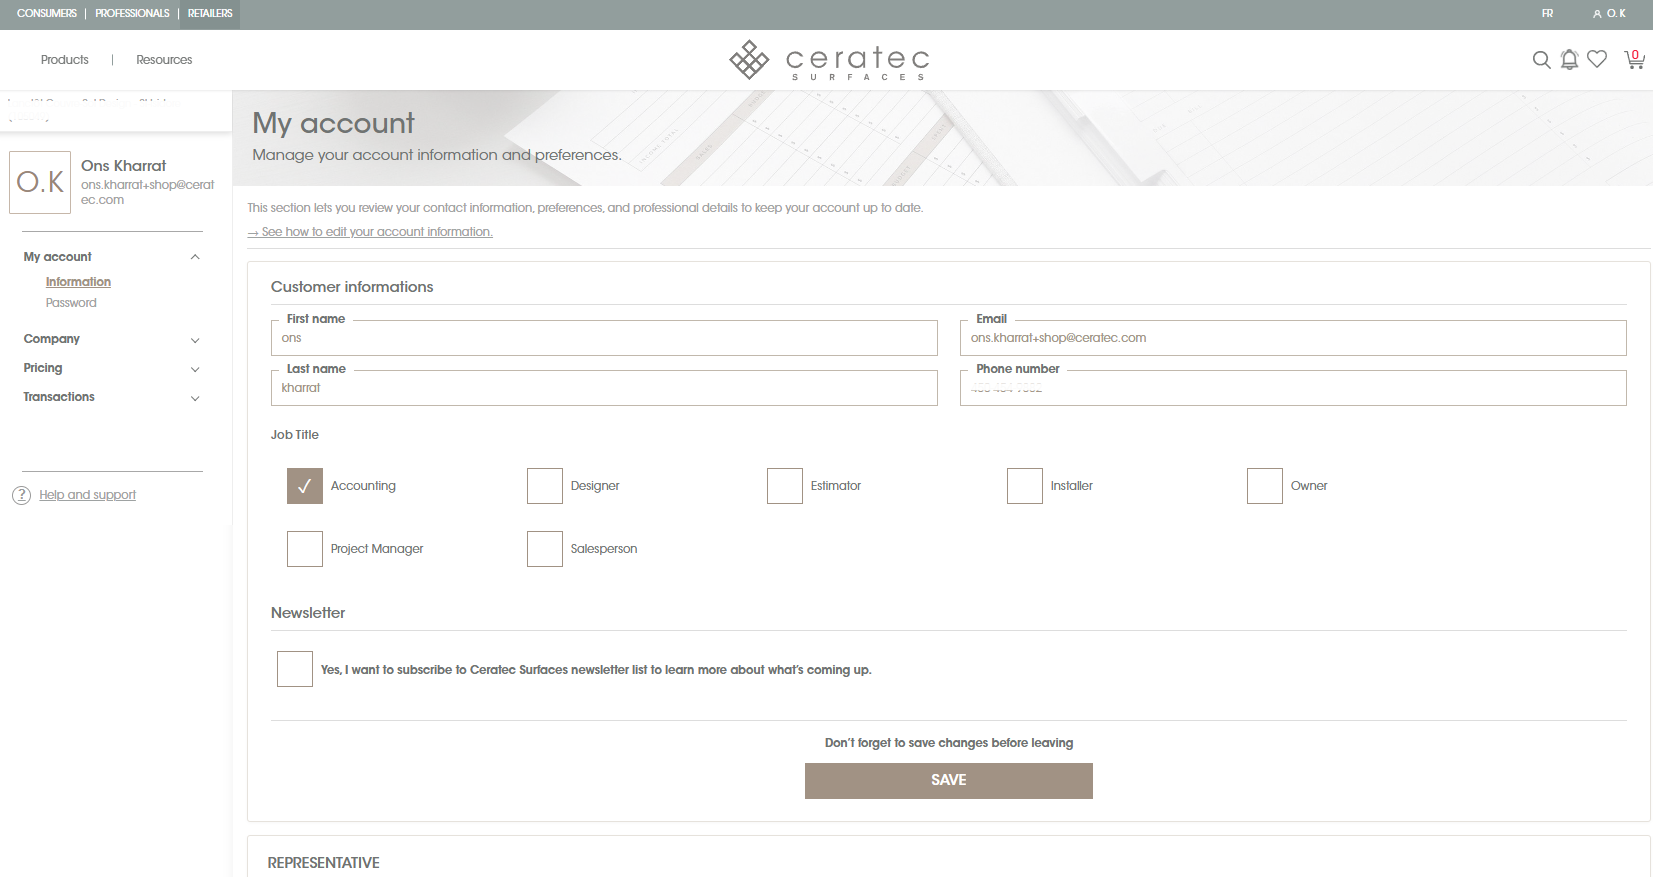Image resolution: width=1653 pixels, height=877 pixels.
Task: Select Information in sidebar
Action: (x=78, y=282)
